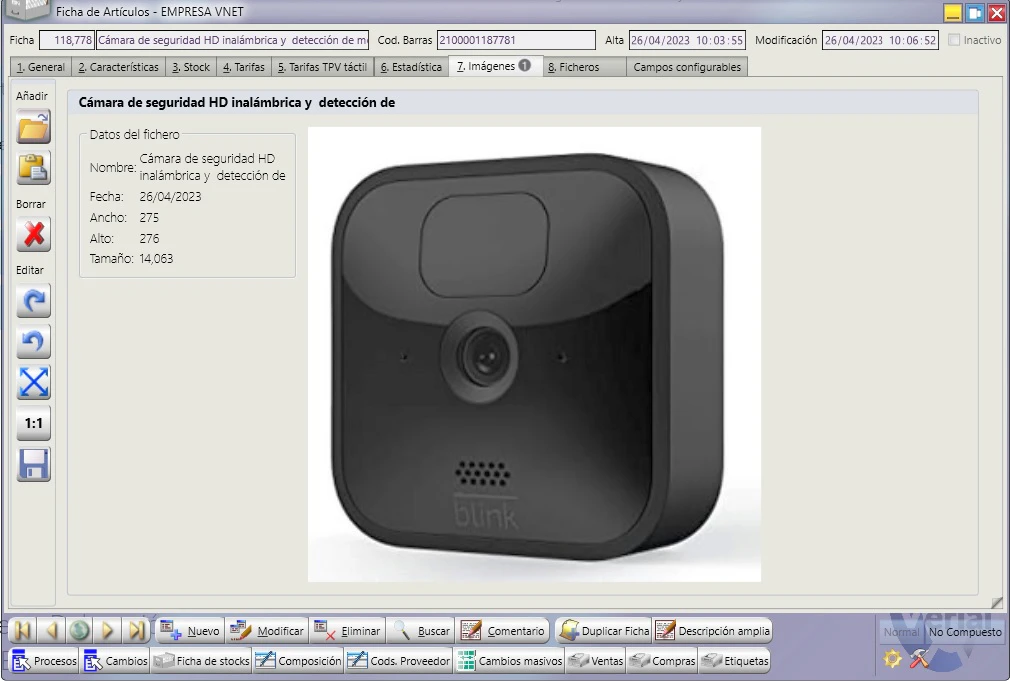Screen dimensions: 1010x681
Task: Go to first record arrow
Action: pyautogui.click(x=23, y=631)
